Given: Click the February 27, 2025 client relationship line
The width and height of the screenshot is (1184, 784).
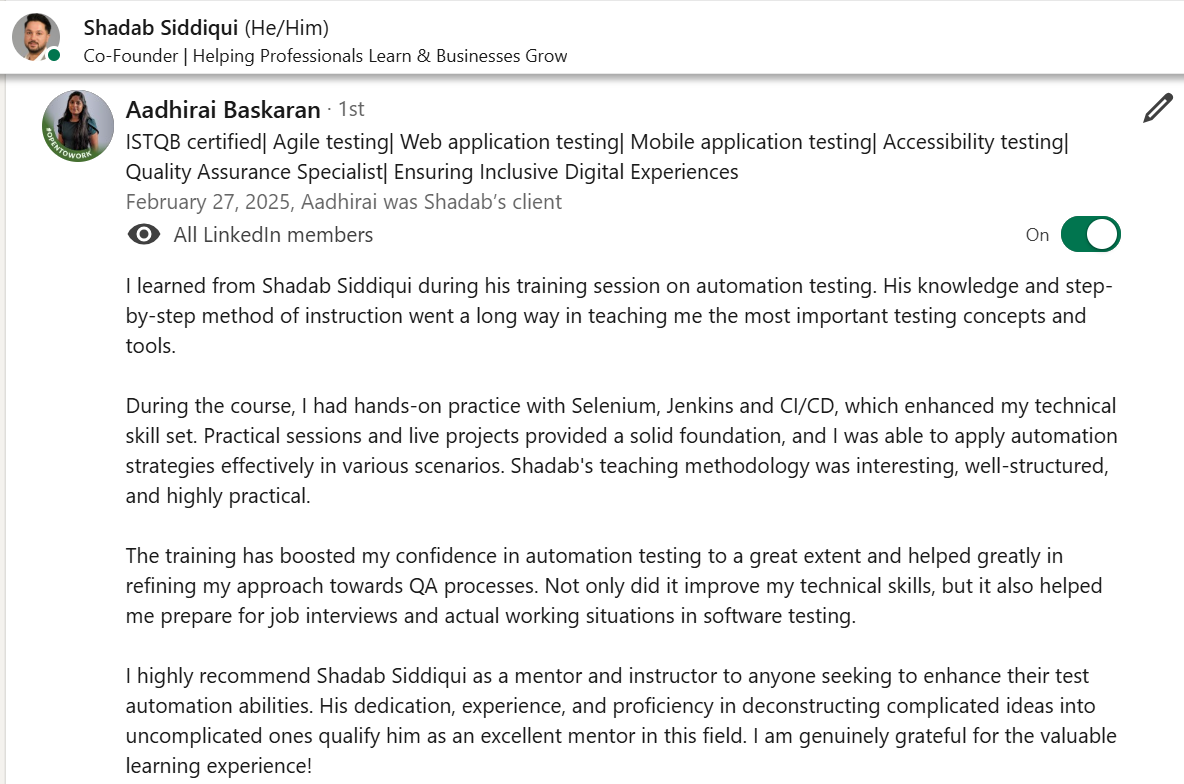Looking at the screenshot, I should (x=344, y=202).
